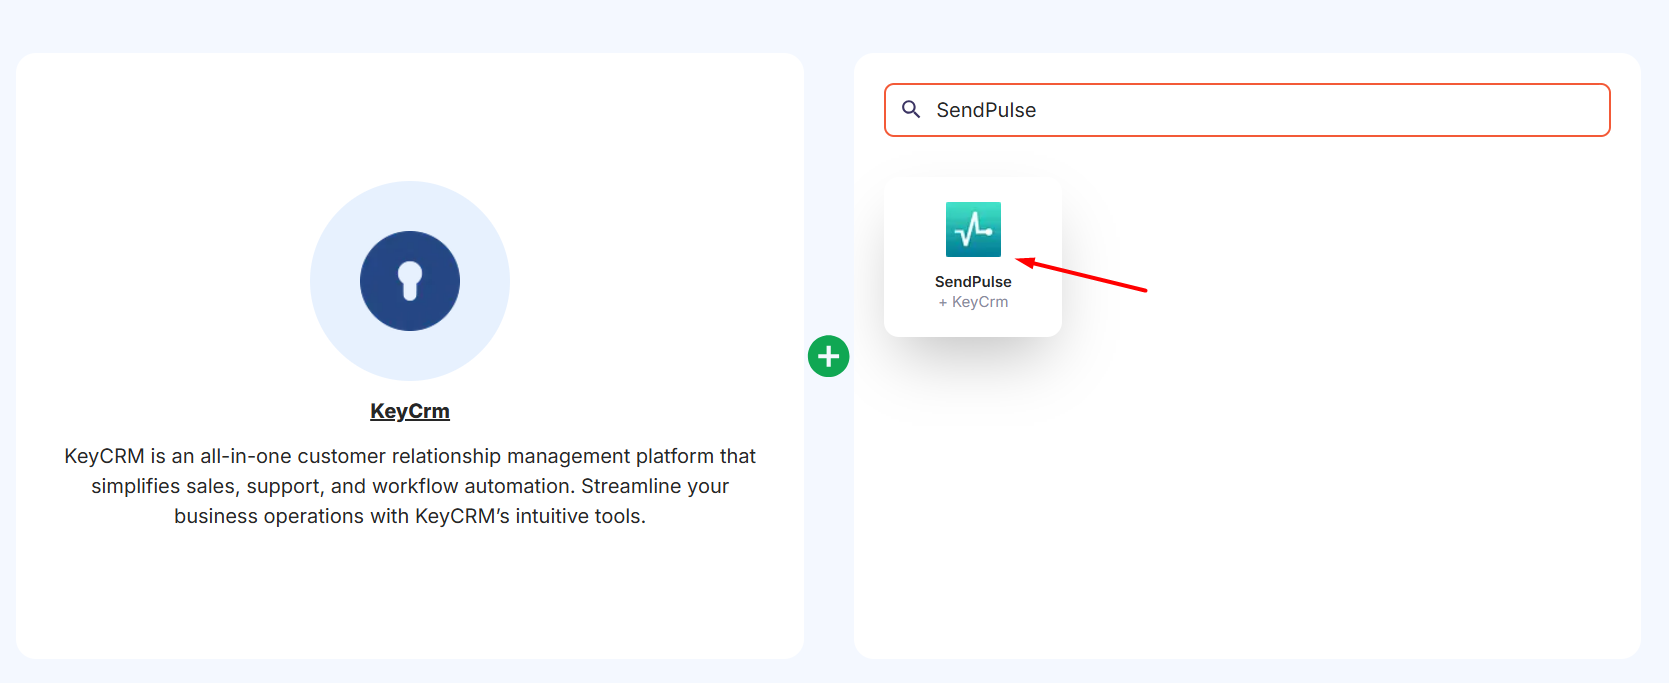
Task: Click the '+ KeyCrm' subtitle text
Action: 973,302
